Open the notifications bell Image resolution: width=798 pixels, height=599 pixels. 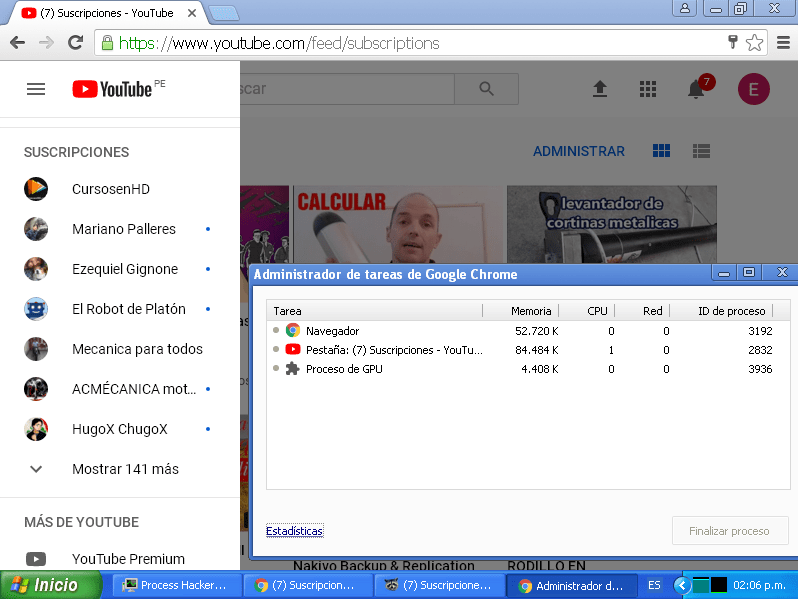tap(696, 89)
